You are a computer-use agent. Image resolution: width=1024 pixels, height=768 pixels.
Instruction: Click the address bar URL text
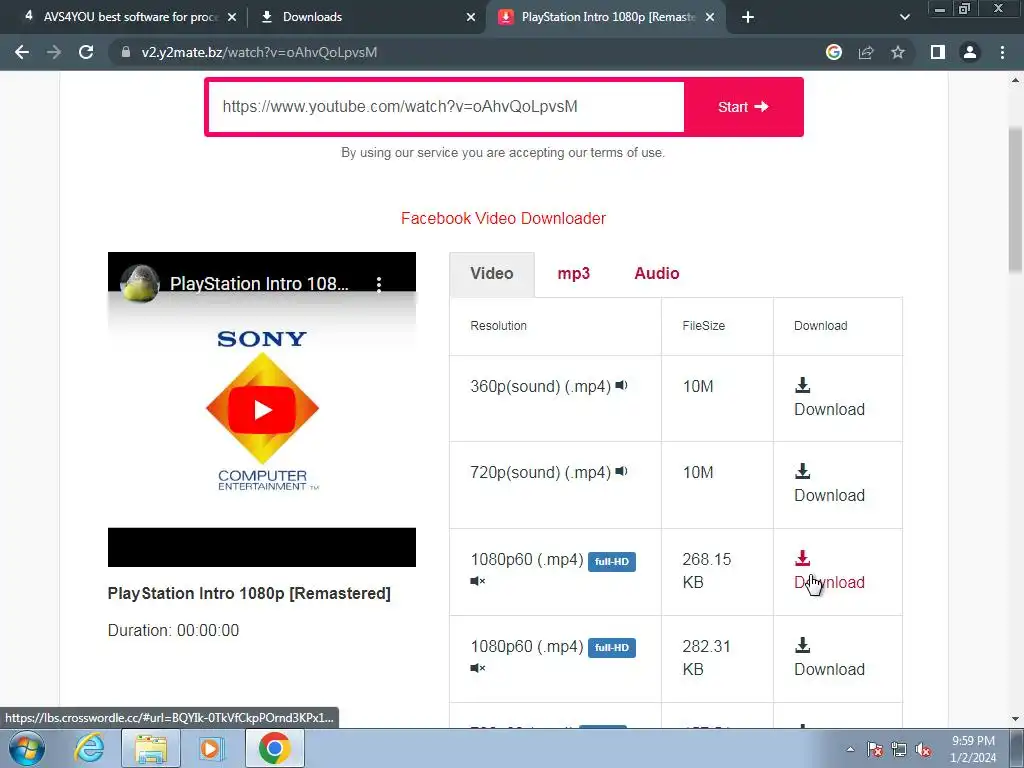[259, 52]
